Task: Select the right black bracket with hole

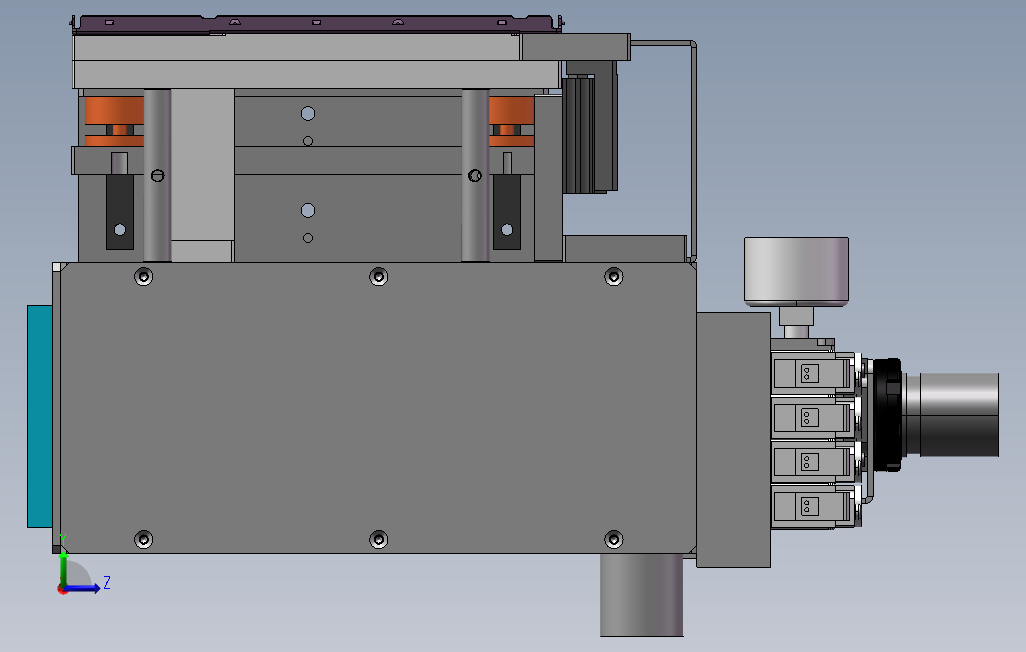Action: tap(506, 211)
